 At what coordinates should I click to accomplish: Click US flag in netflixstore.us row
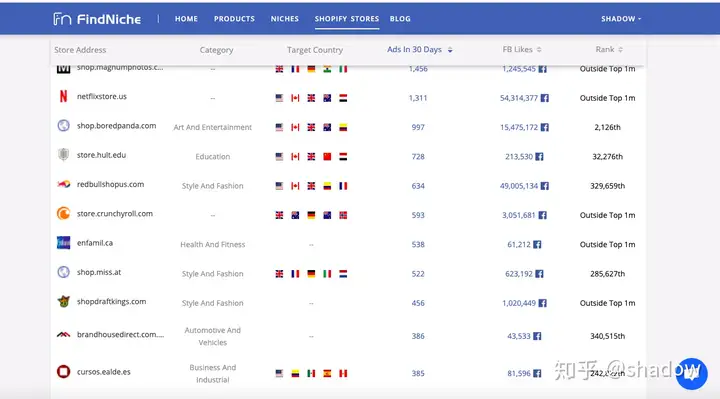pos(279,98)
